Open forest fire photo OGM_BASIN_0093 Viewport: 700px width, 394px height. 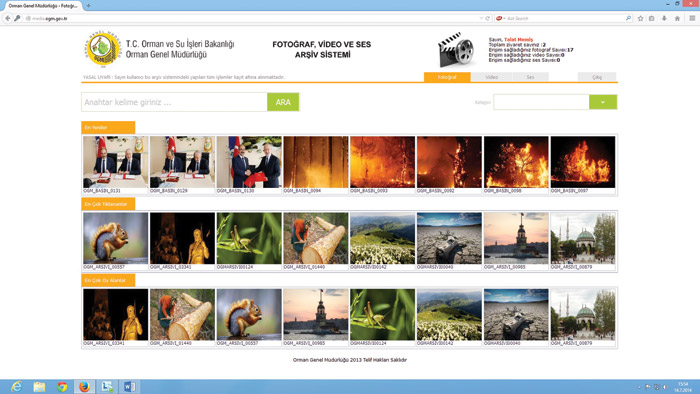click(383, 162)
